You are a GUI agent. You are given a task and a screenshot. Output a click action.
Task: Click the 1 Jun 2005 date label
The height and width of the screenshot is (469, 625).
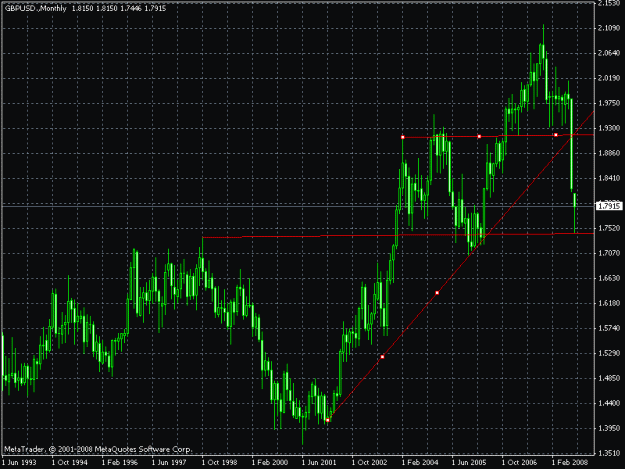coord(469,463)
